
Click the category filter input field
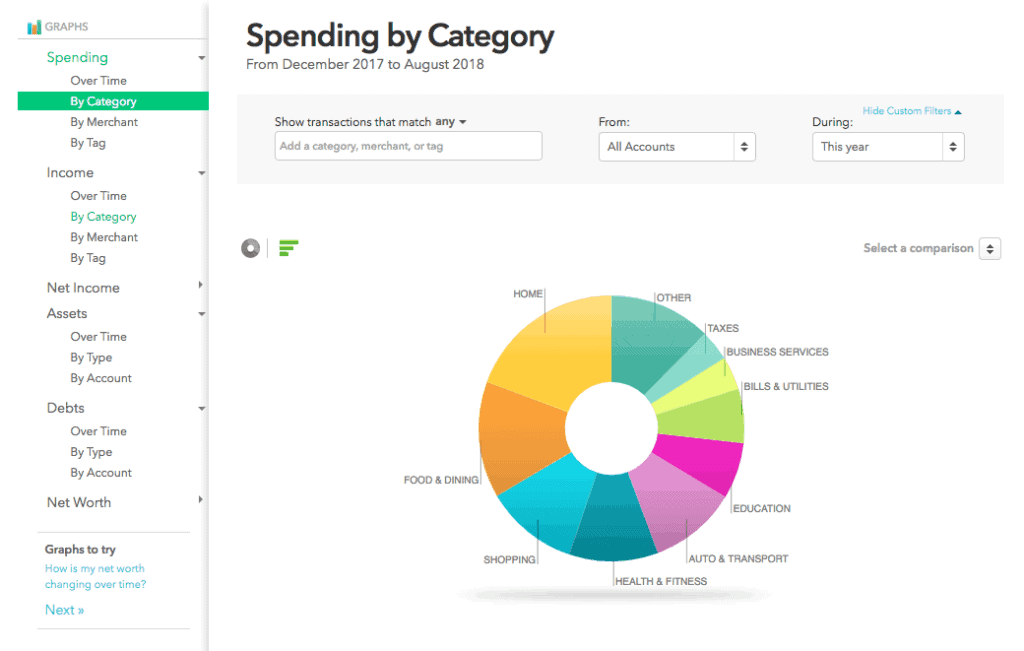tap(408, 145)
